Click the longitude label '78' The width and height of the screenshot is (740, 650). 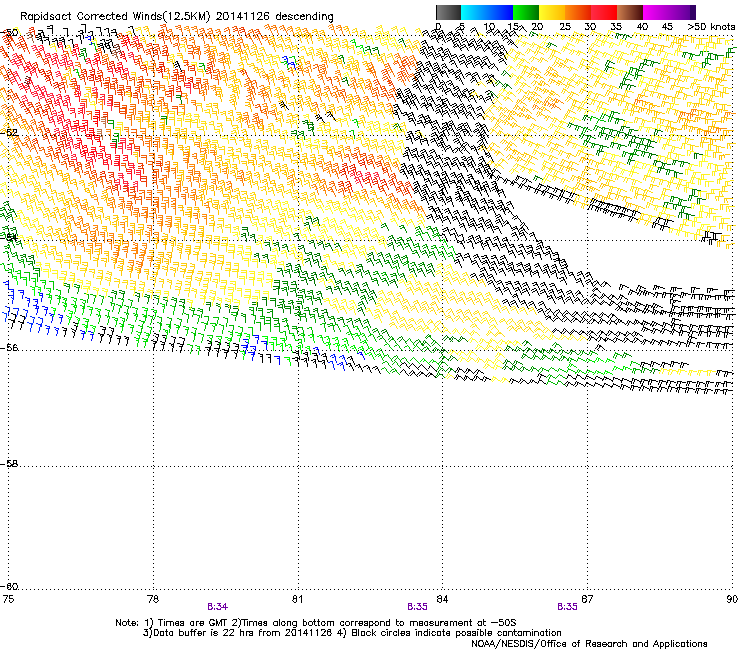[x=153, y=599]
